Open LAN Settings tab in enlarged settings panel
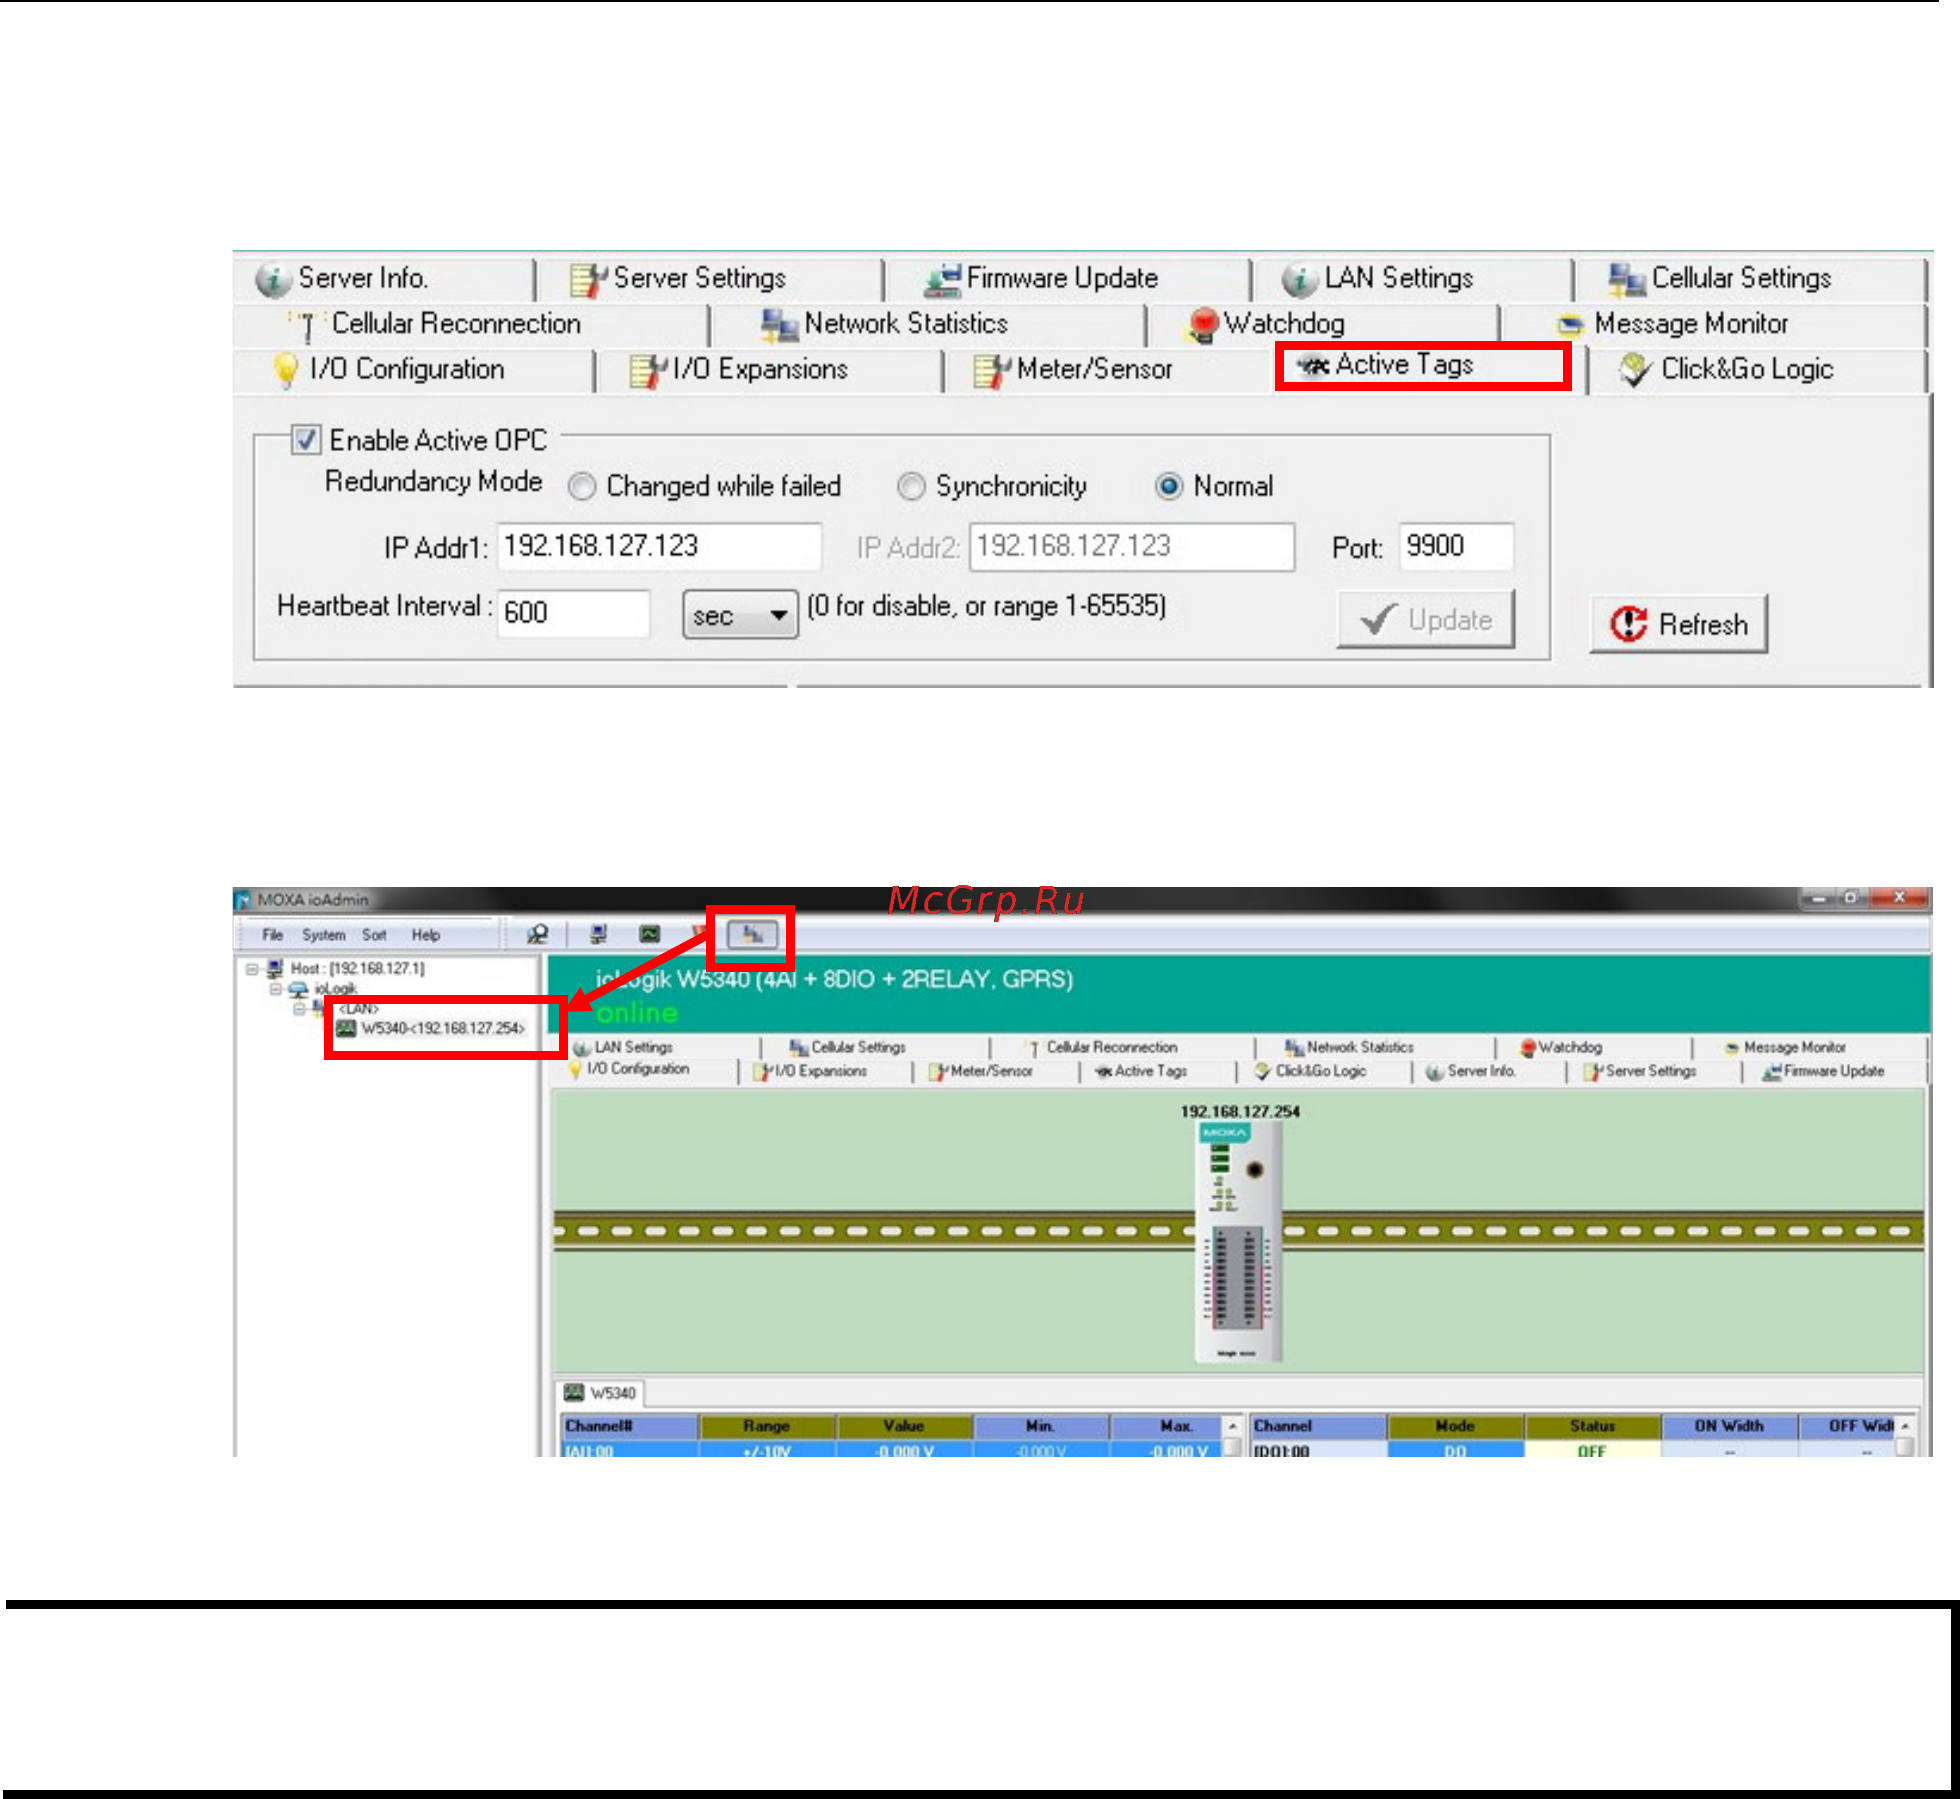 click(1412, 278)
